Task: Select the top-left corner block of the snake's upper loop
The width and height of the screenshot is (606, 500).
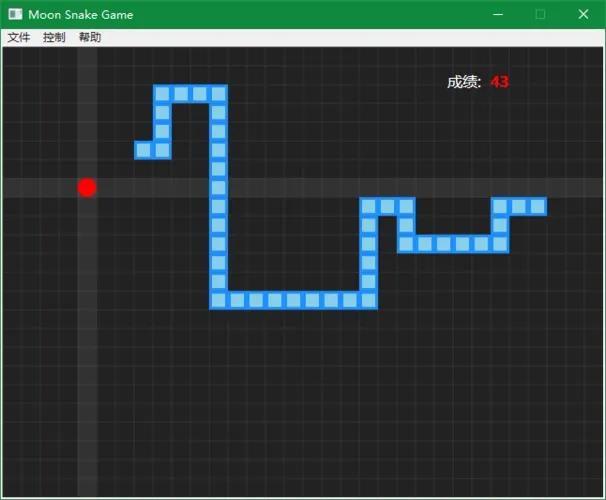Action: (162, 94)
